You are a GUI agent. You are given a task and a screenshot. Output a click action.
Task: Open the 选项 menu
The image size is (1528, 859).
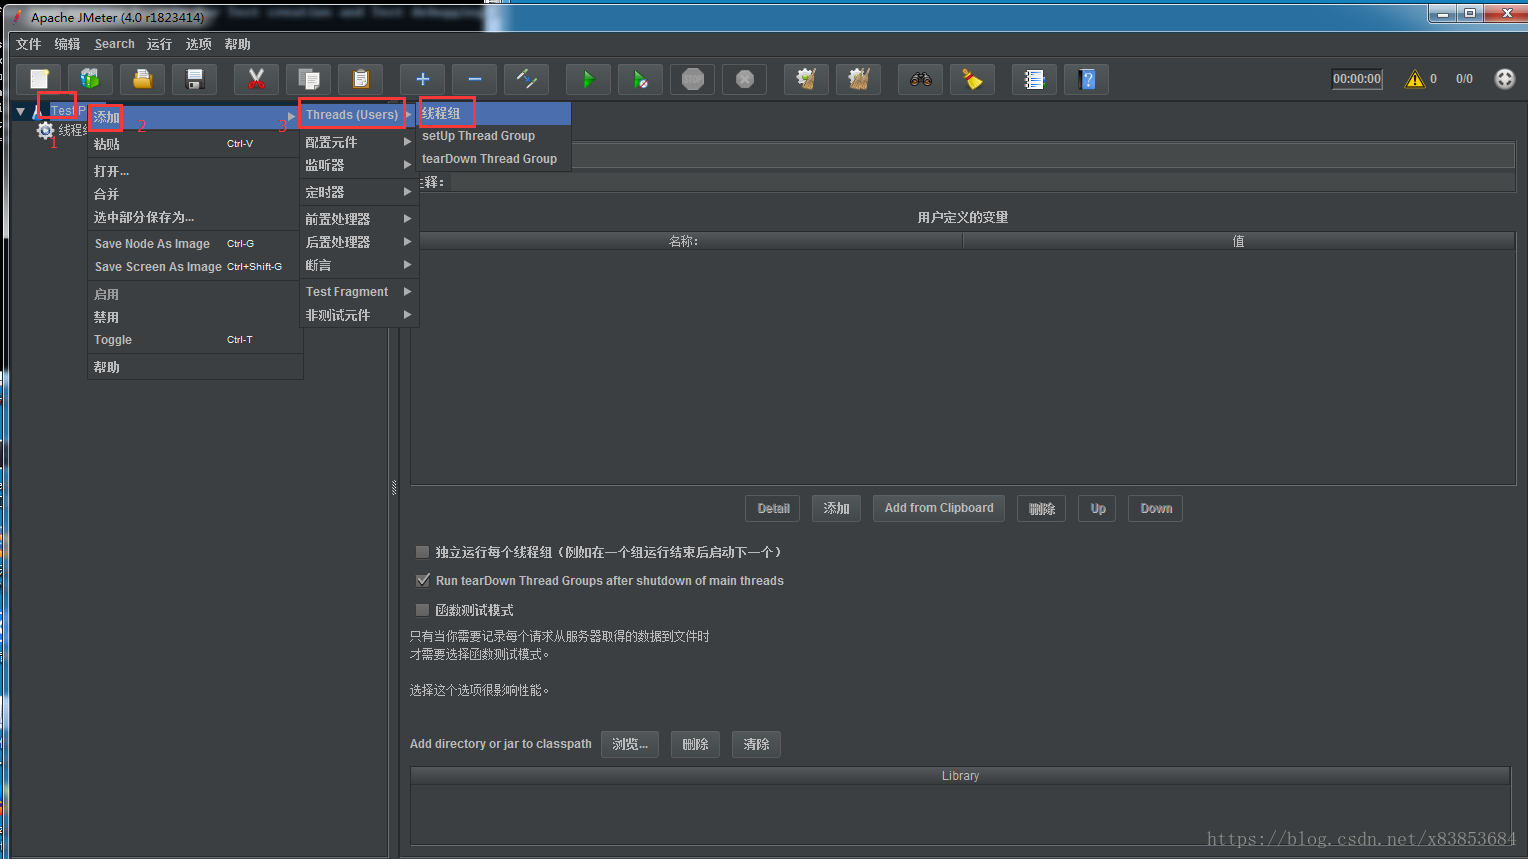point(198,44)
